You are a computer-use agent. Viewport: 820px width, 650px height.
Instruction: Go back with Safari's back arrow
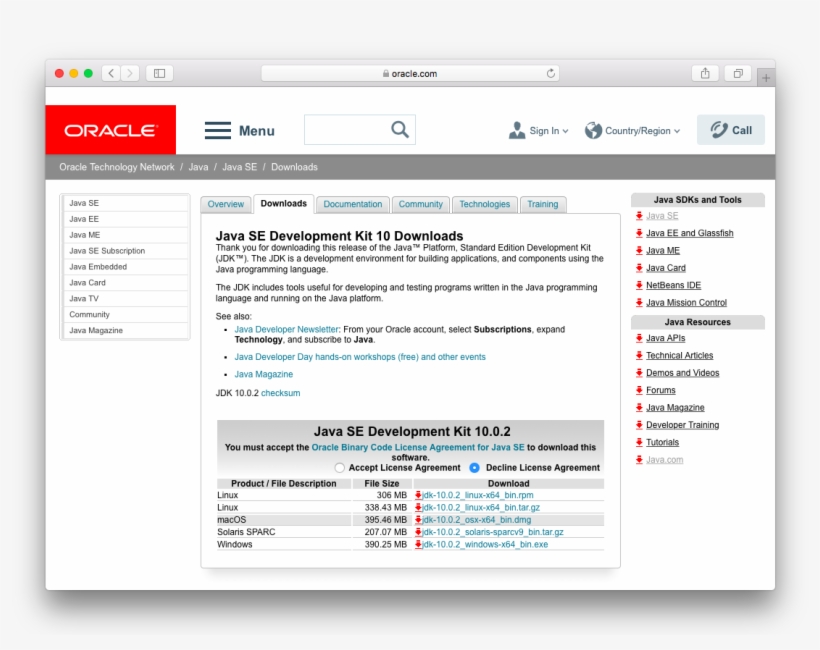coord(111,73)
